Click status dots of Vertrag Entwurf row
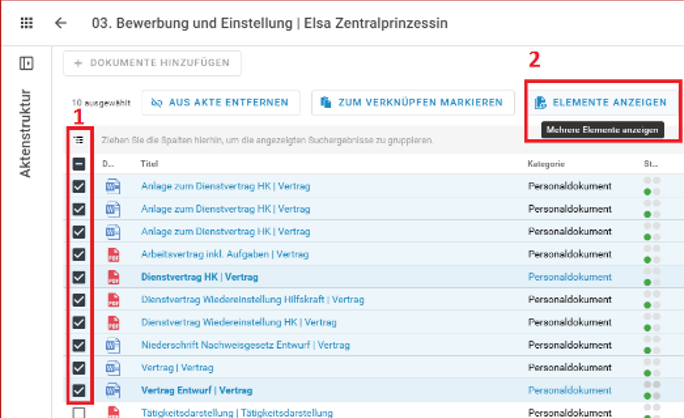This screenshot has width=684, height=418. pyautogui.click(x=652, y=391)
